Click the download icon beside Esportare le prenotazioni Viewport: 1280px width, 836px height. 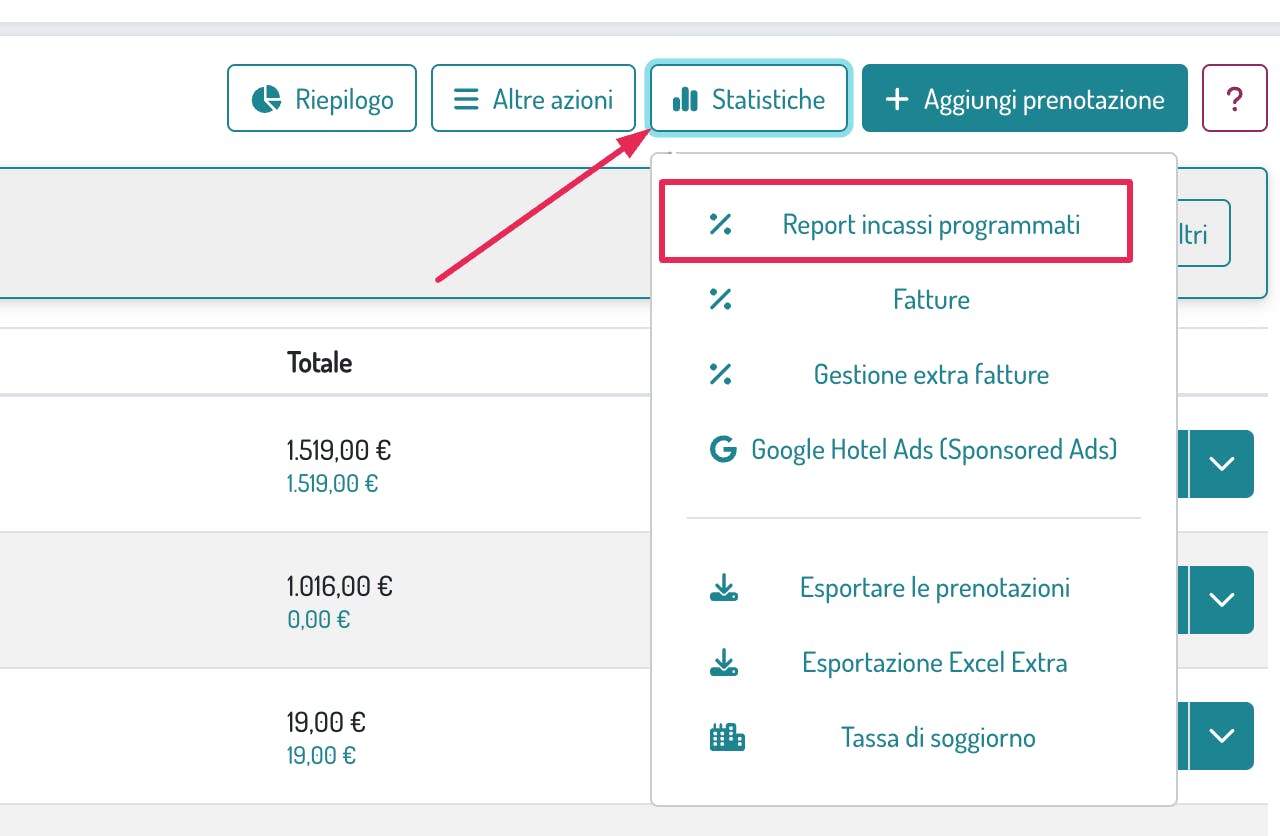[x=724, y=588]
